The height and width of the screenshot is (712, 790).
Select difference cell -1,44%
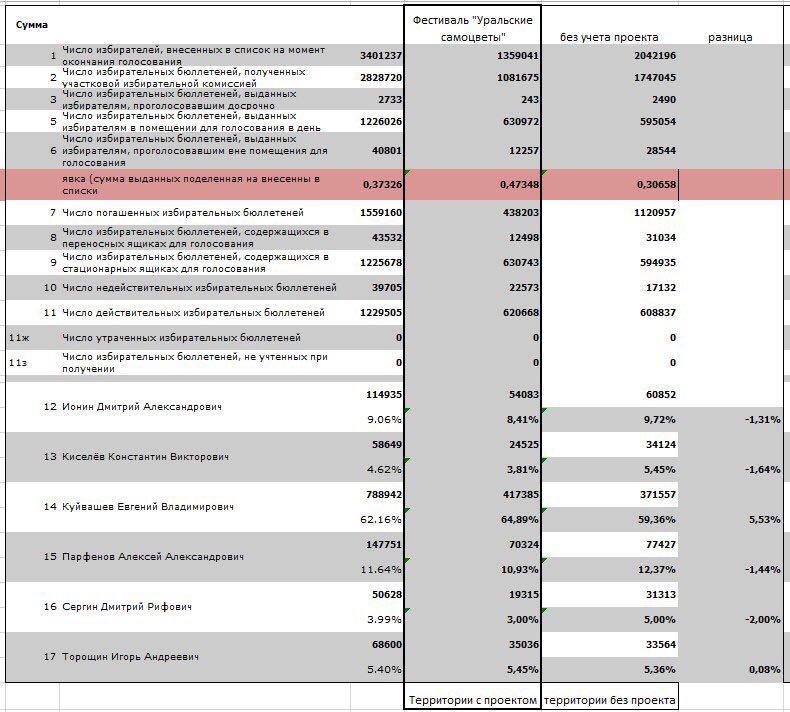pyautogui.click(x=763, y=569)
